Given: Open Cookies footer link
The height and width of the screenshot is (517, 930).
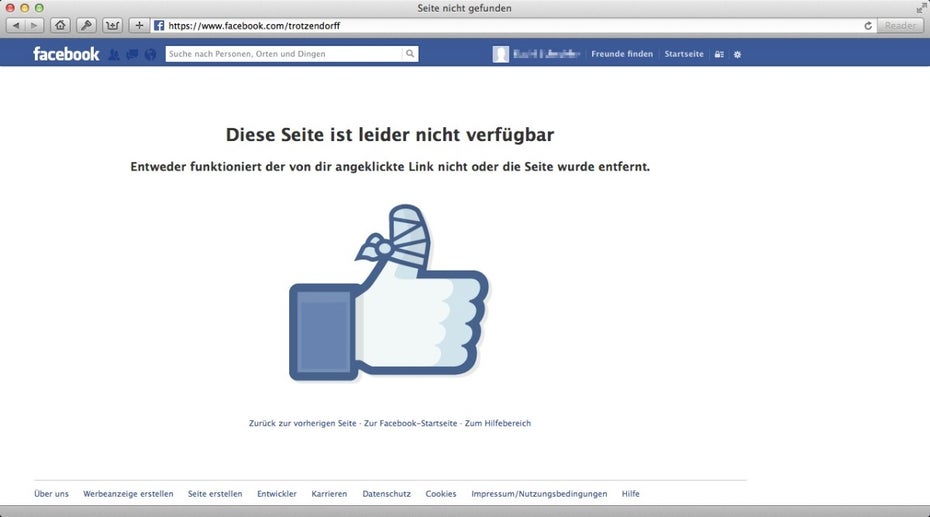Looking at the screenshot, I should (x=441, y=494).
